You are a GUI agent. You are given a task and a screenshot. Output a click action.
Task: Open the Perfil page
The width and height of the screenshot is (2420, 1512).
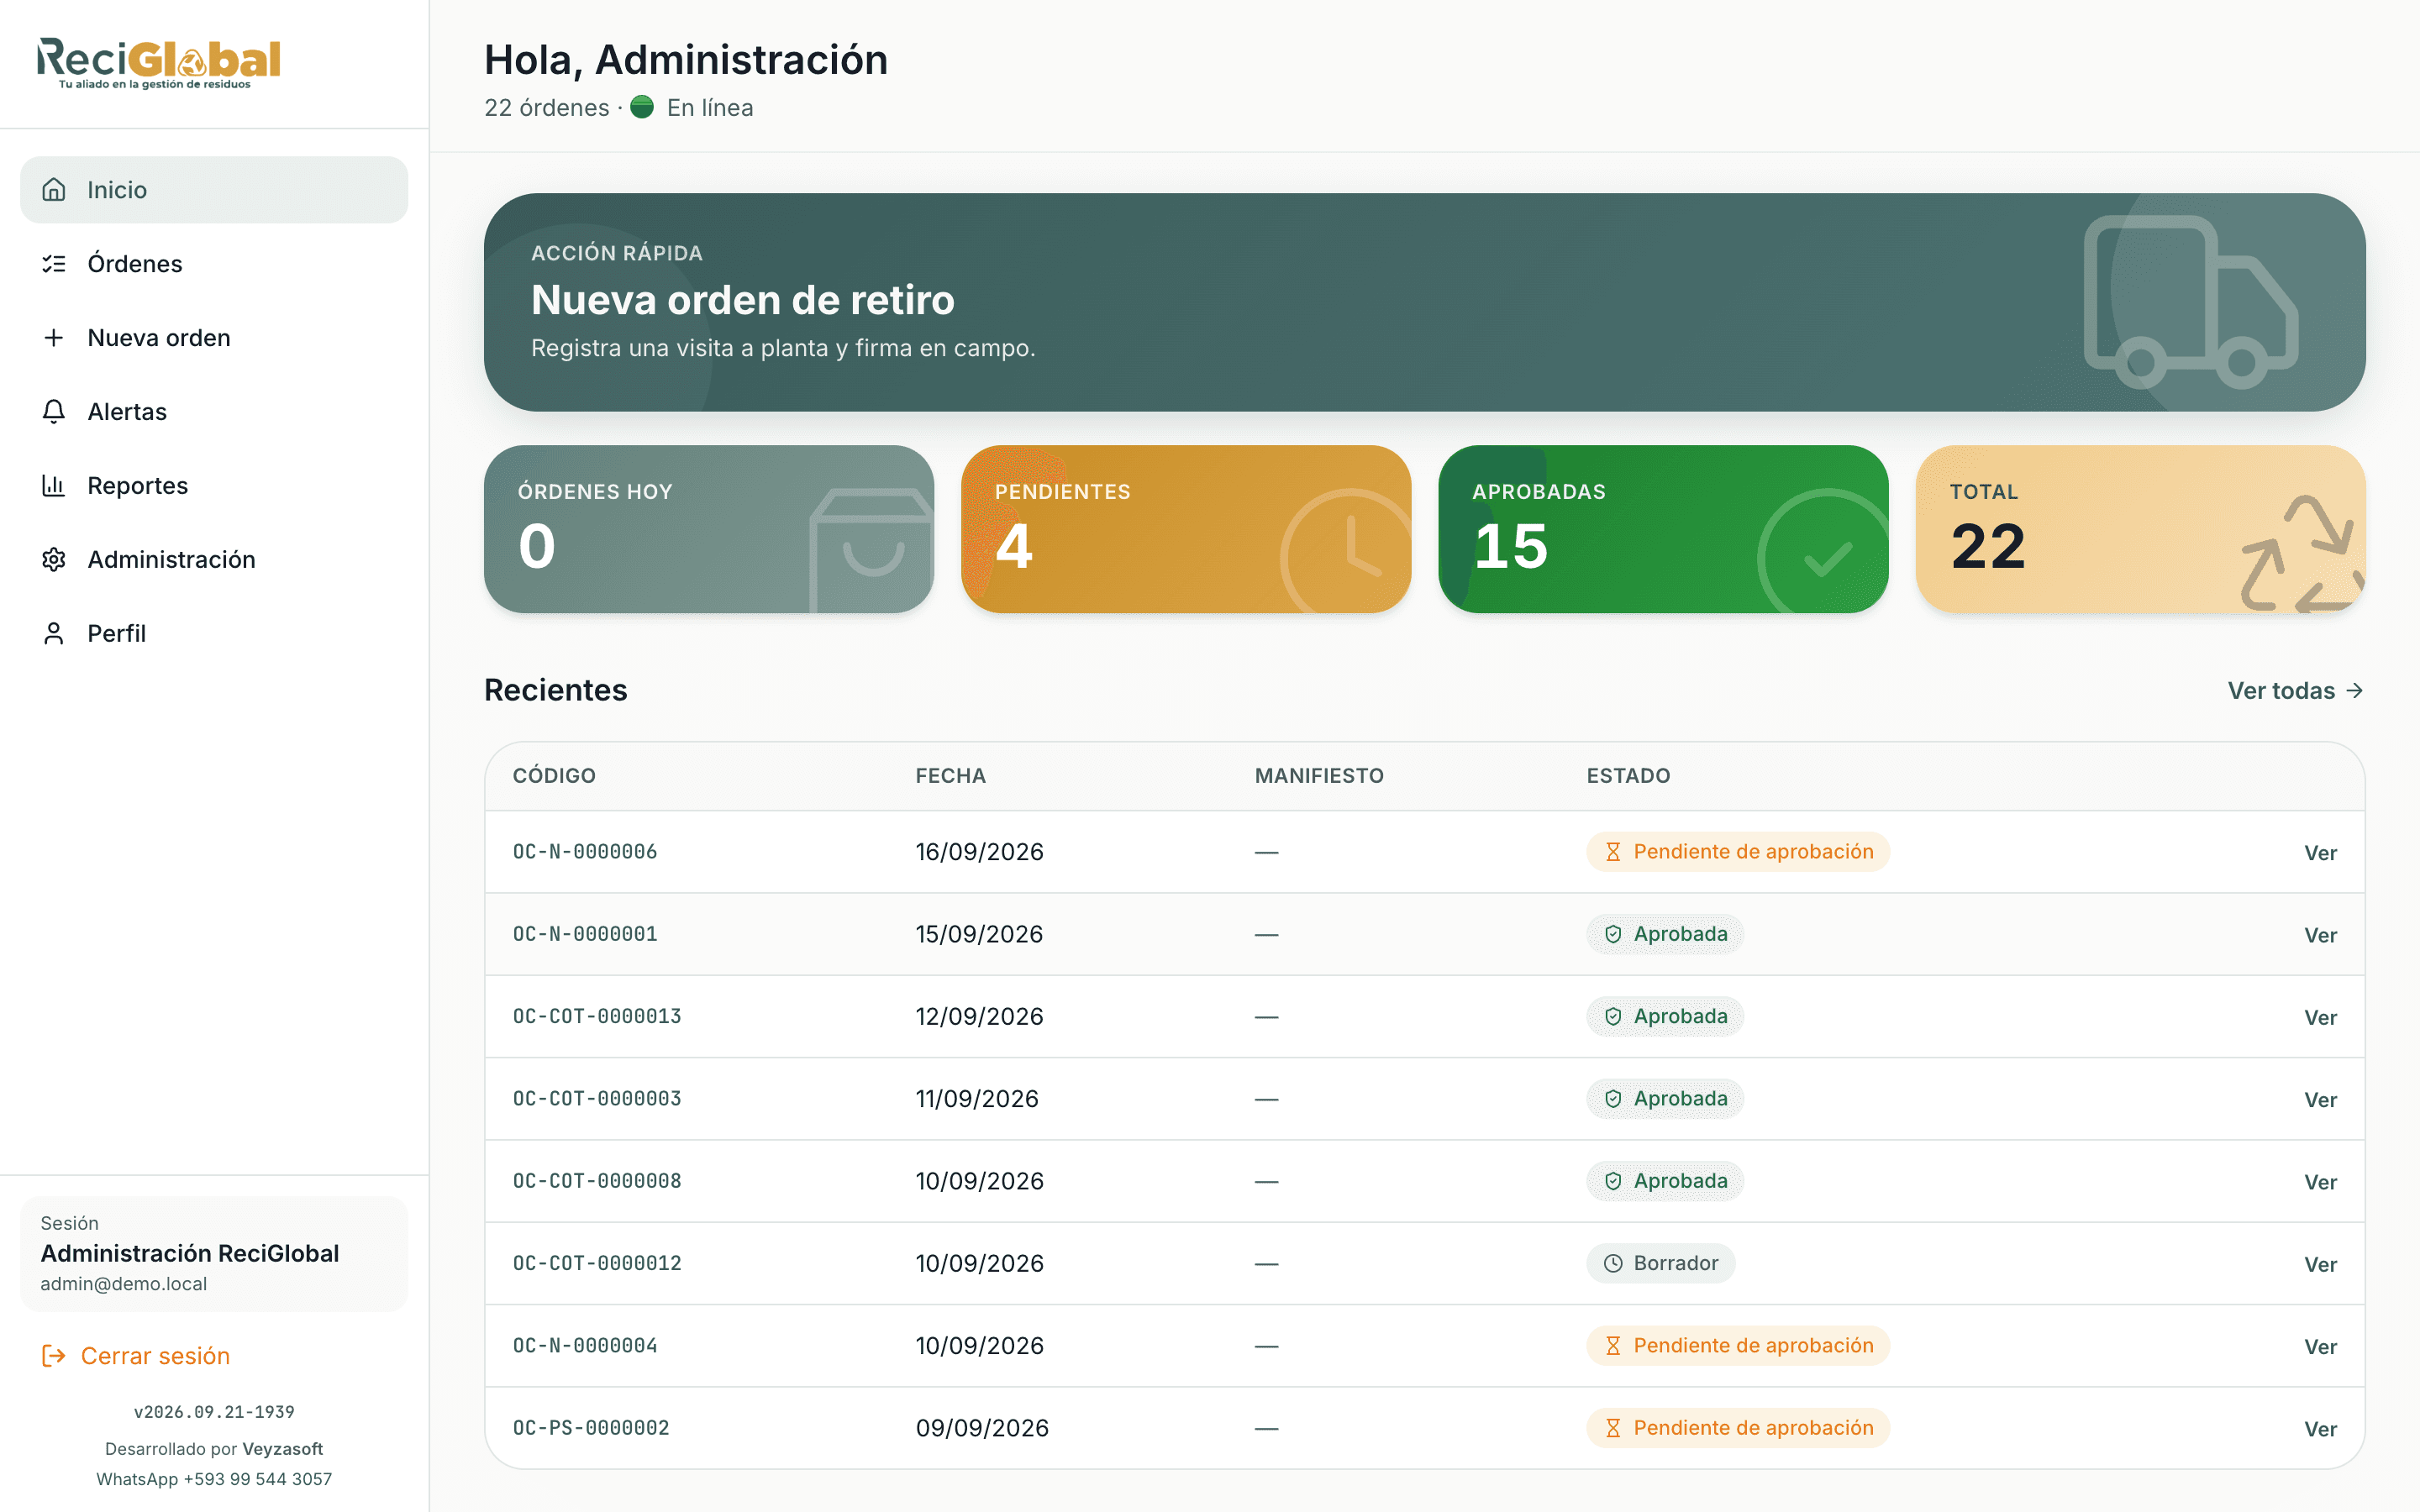coord(214,634)
